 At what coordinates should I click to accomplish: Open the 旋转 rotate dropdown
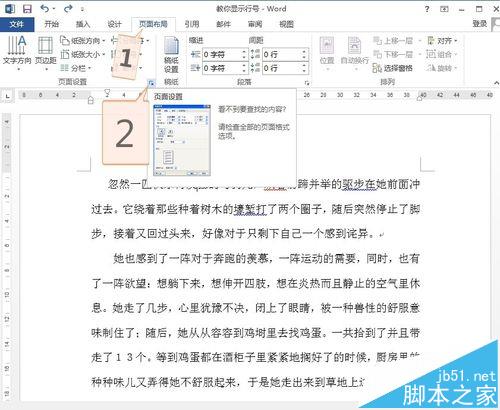[x=442, y=68]
